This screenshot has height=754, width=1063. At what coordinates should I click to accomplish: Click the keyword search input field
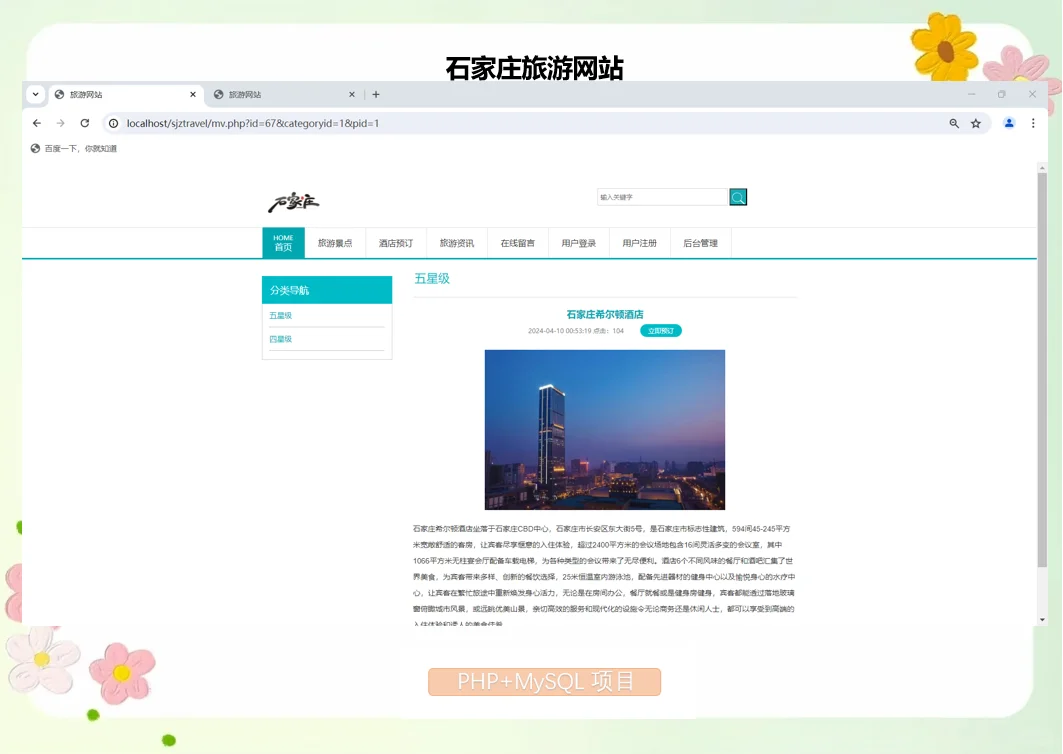(663, 197)
